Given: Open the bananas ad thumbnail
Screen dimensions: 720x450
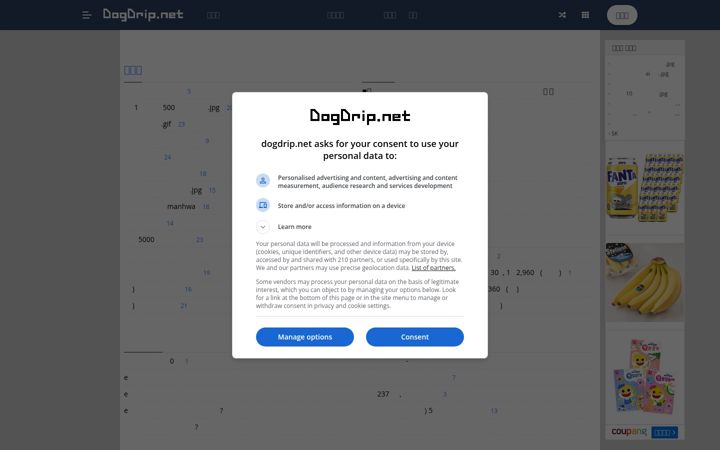Looking at the screenshot, I should pyautogui.click(x=645, y=282).
